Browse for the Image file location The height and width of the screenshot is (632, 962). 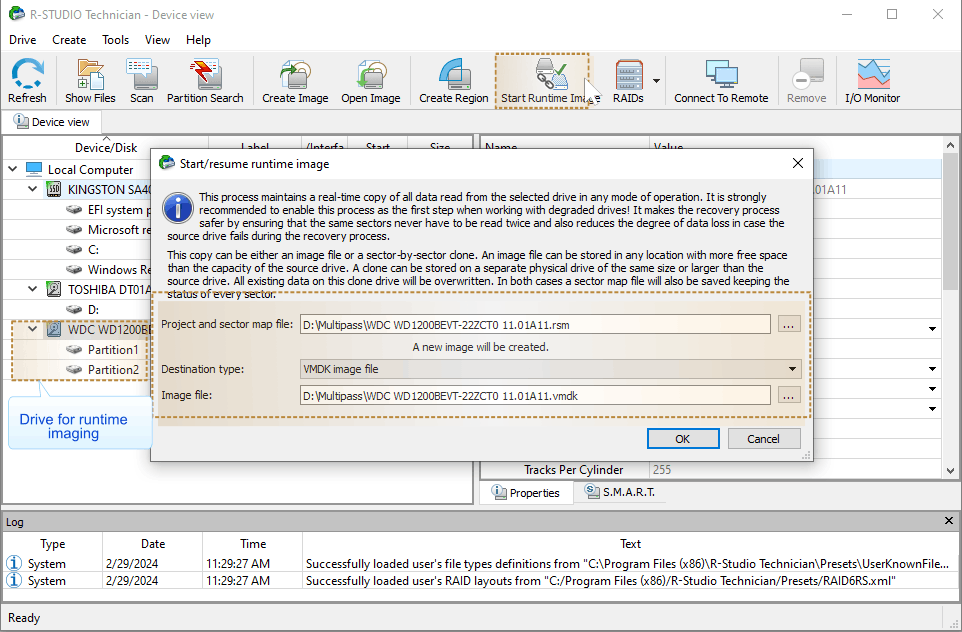point(789,396)
